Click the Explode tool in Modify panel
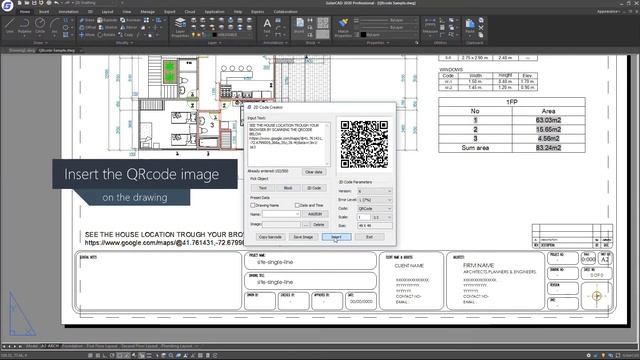This screenshot has width=640, height=360. click(107, 20)
